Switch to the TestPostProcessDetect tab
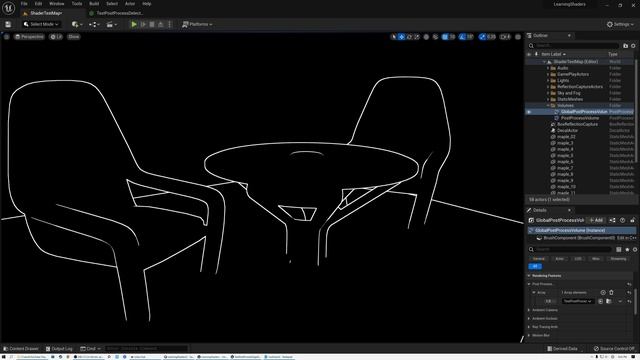This screenshot has width=640, height=360. pyautogui.click(x=119, y=13)
